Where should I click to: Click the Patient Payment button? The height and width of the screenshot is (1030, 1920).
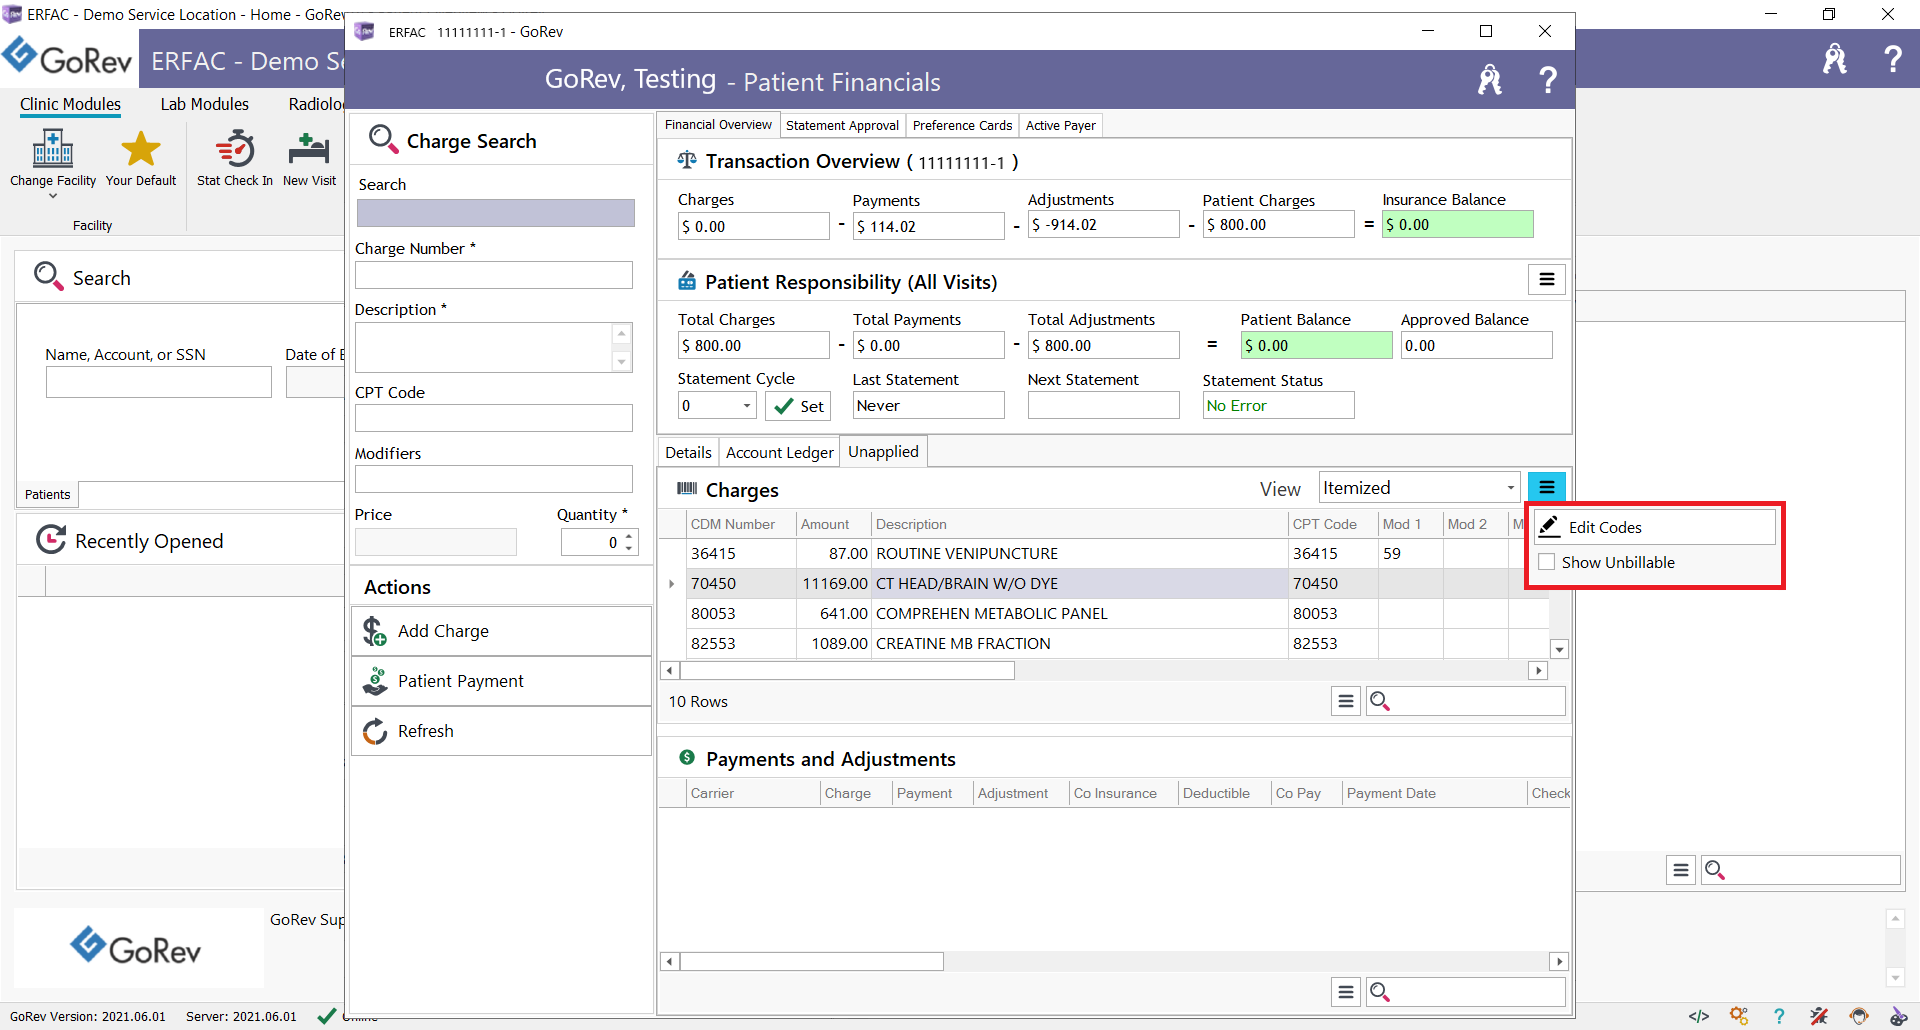[x=501, y=681]
